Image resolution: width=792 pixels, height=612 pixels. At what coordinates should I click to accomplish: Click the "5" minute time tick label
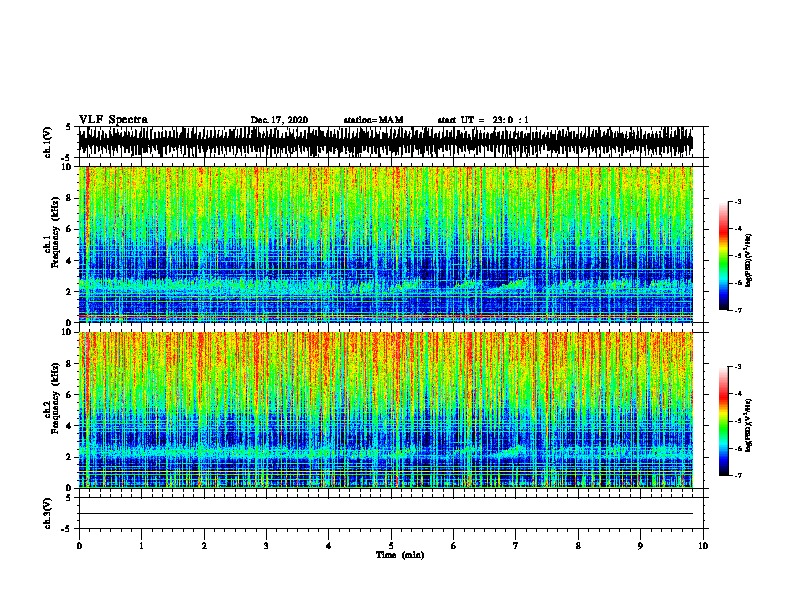391,546
